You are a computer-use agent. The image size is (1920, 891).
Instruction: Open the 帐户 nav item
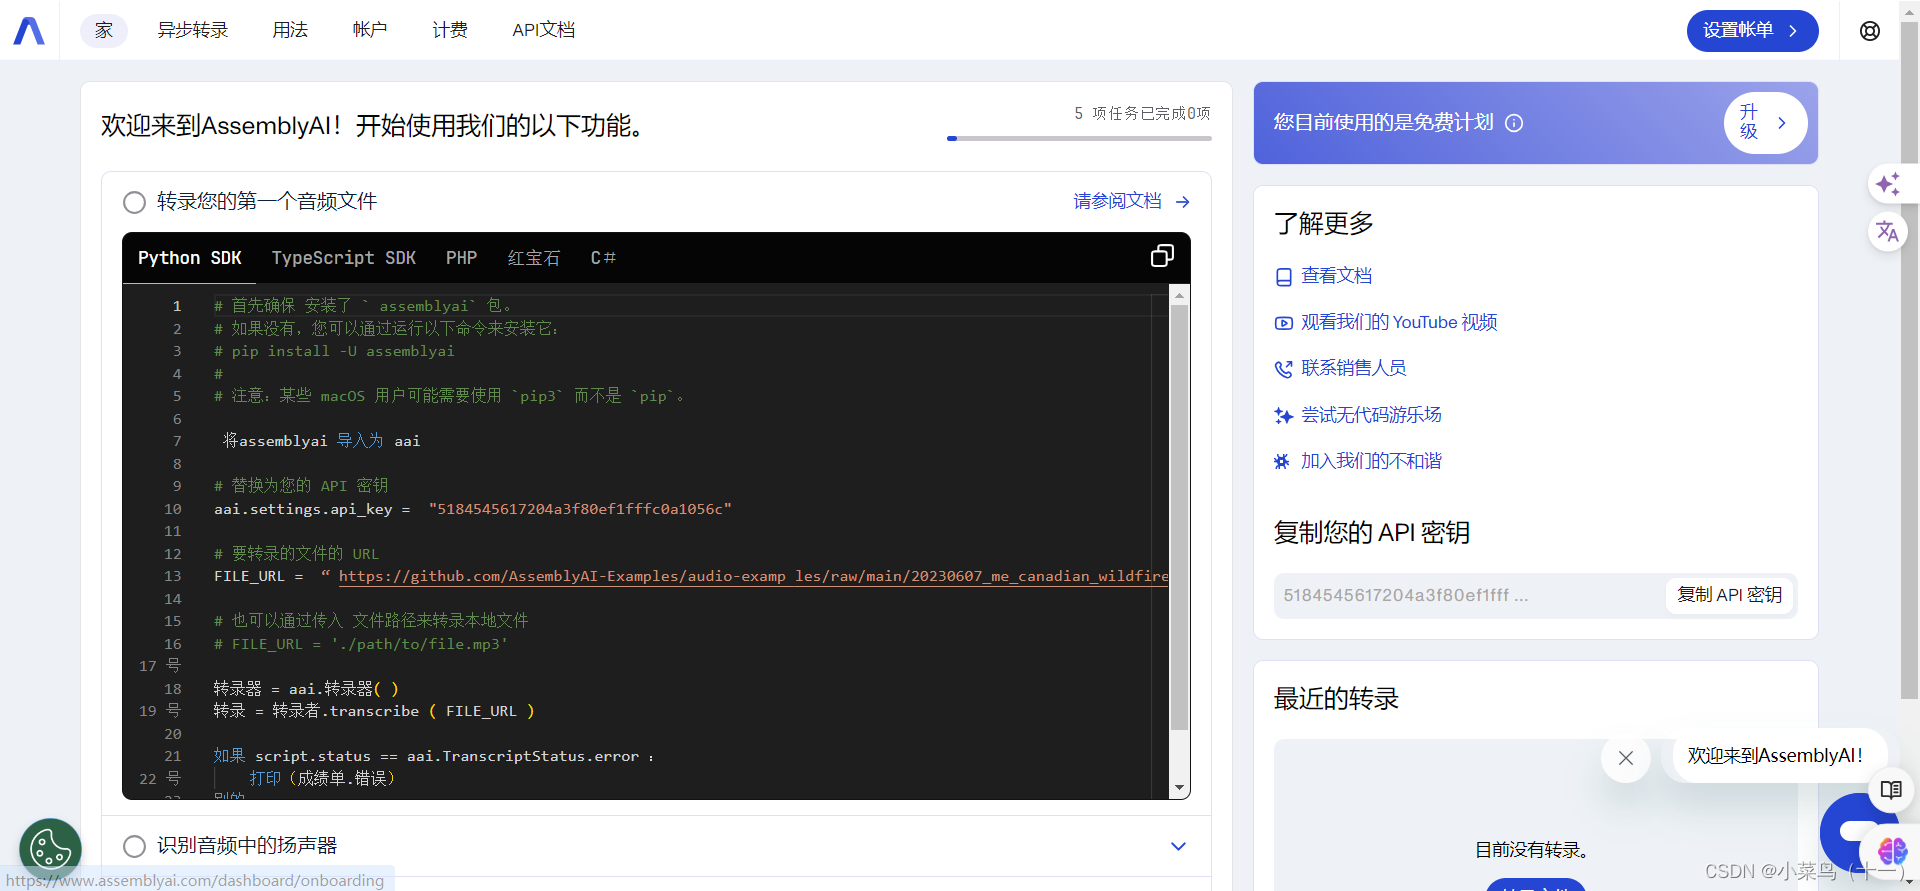(x=370, y=31)
